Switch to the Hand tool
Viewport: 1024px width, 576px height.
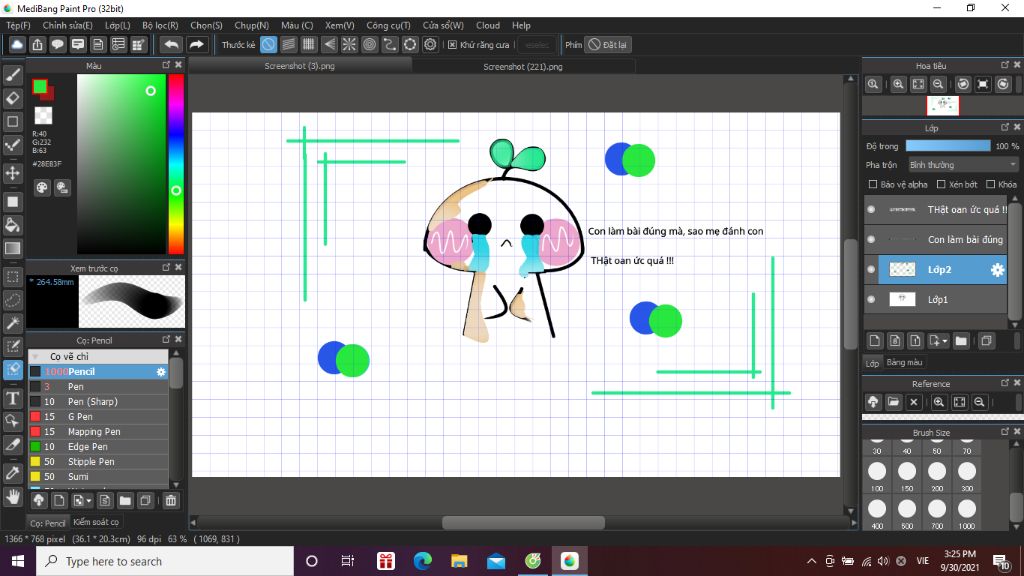12,498
